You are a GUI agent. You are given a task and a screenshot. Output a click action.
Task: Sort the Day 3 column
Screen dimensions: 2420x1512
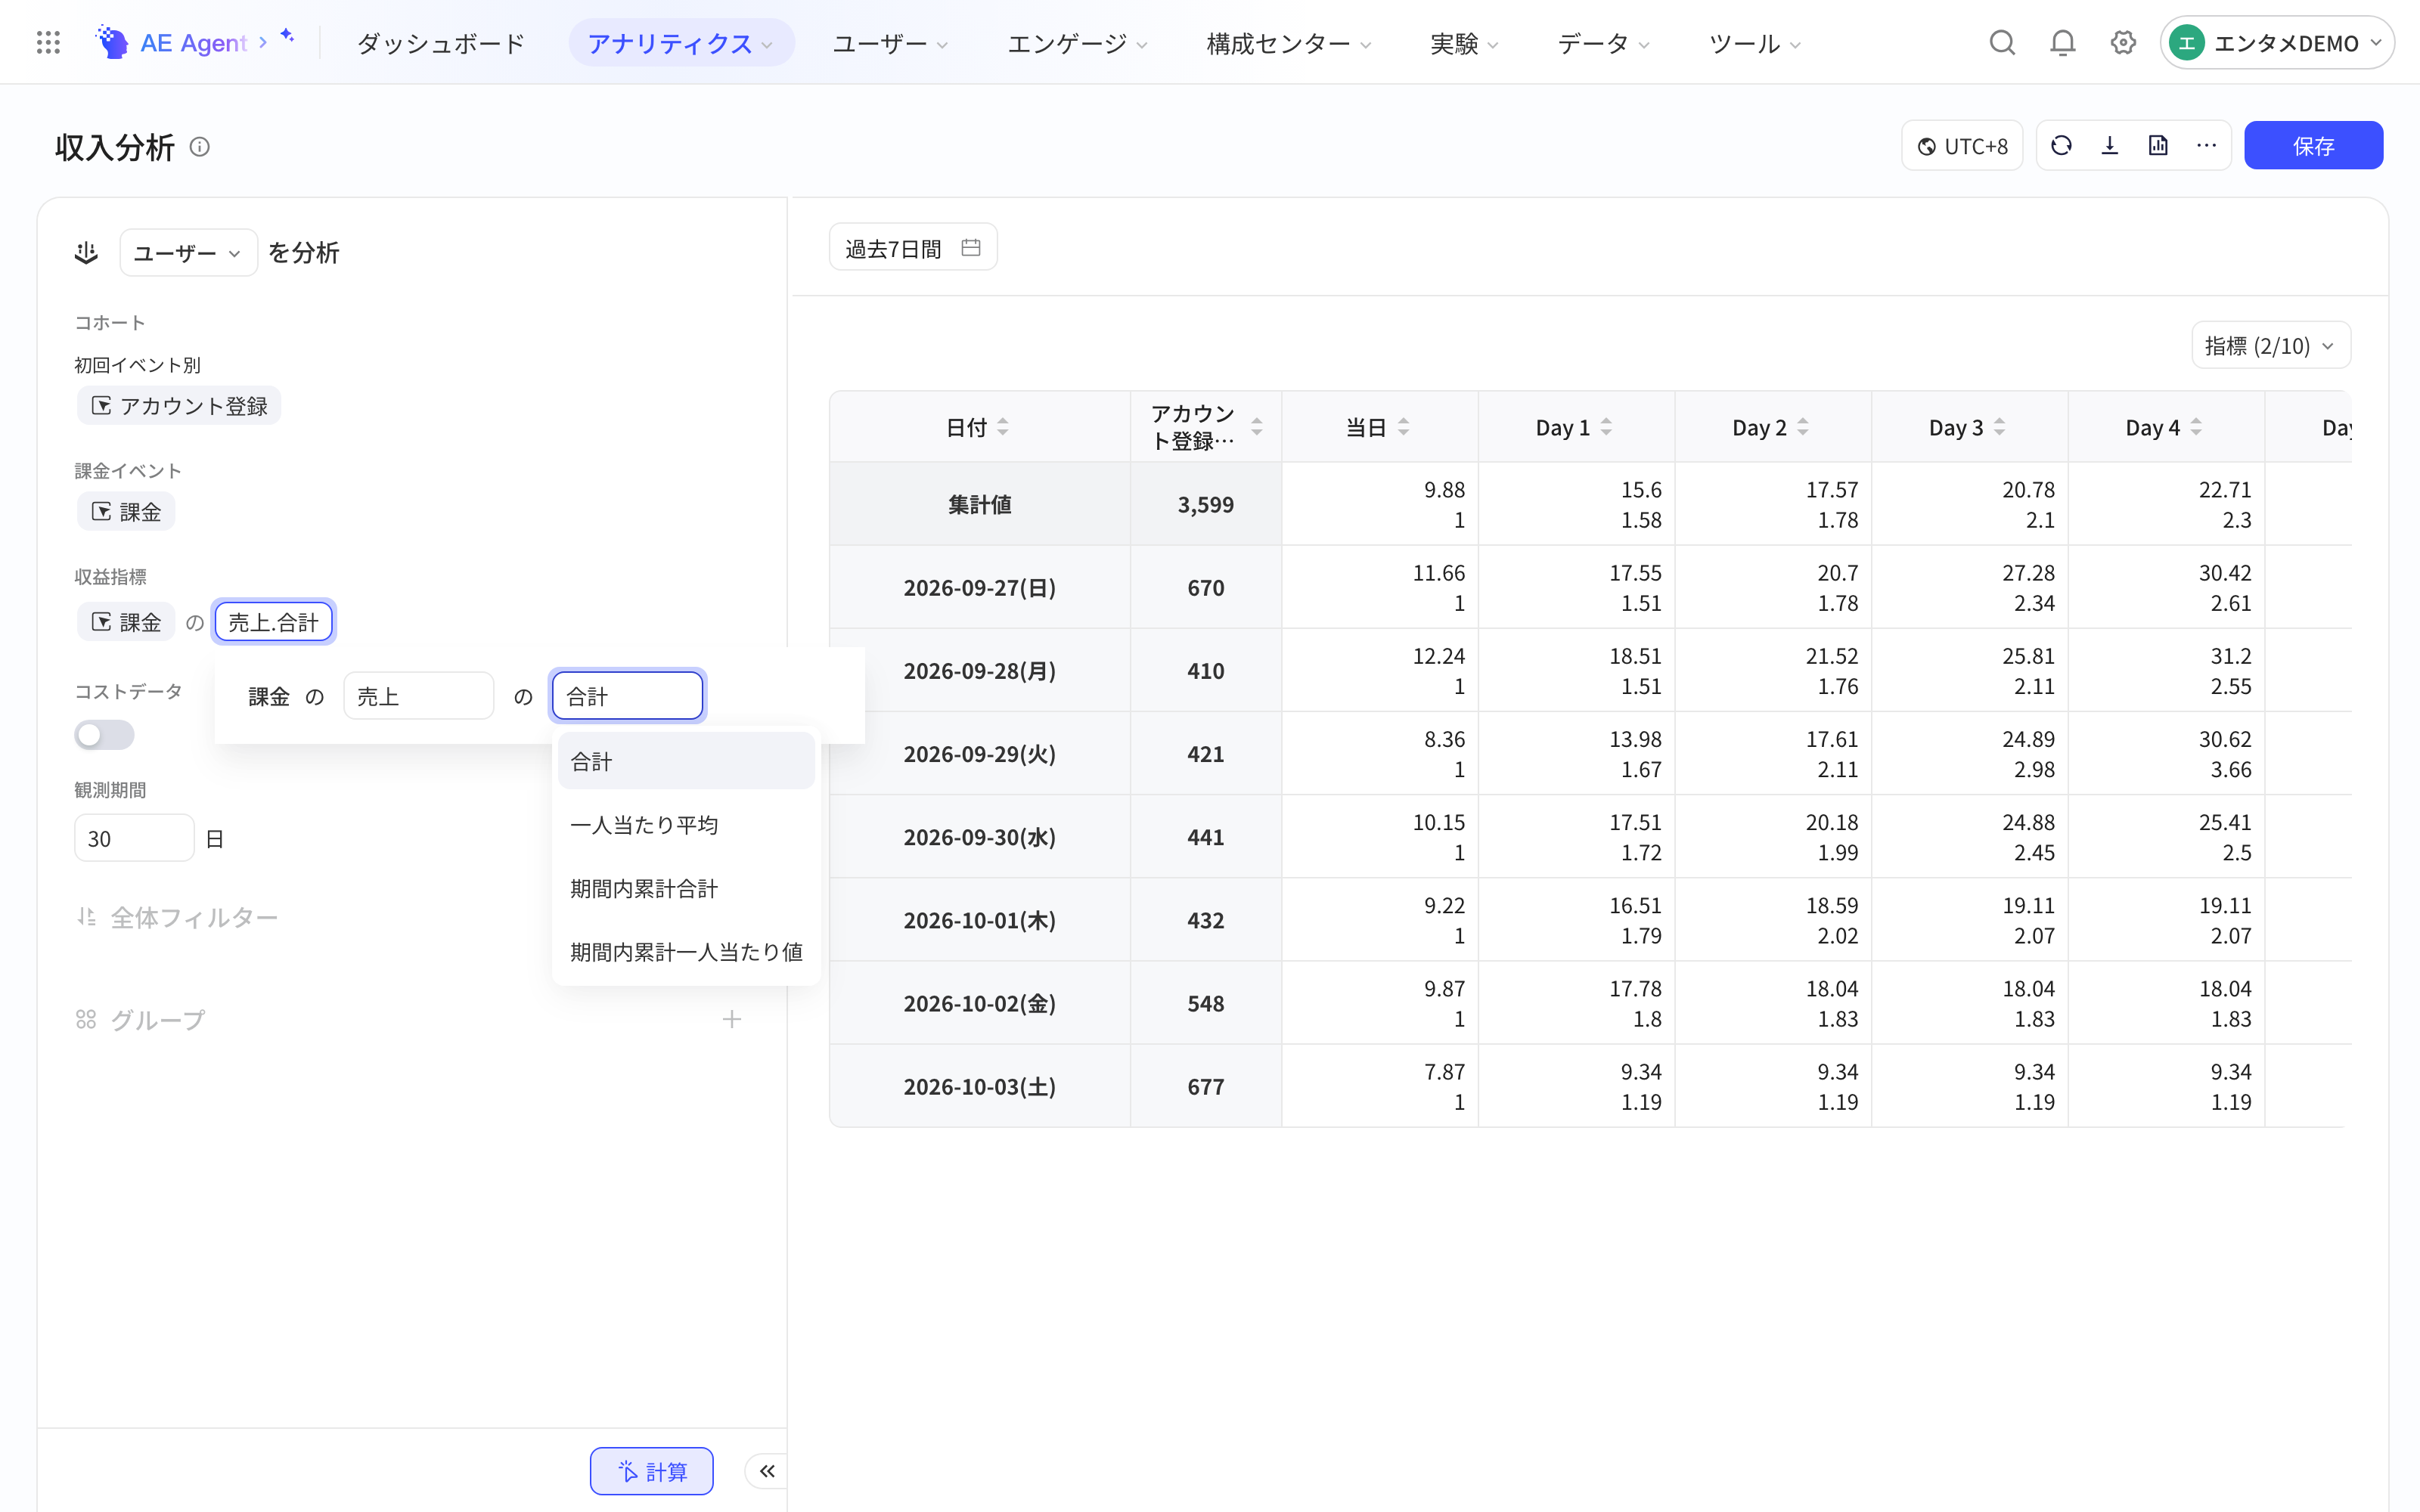pos(1999,427)
